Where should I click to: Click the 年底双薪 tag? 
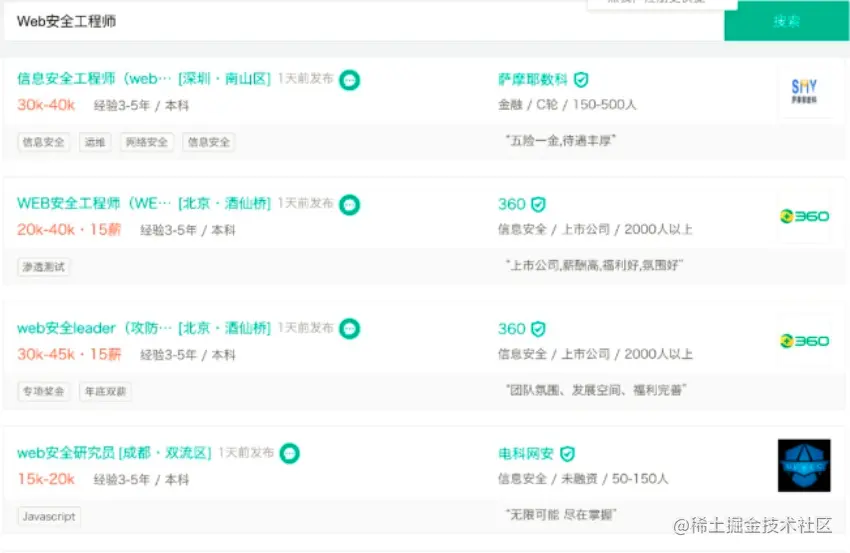105,391
